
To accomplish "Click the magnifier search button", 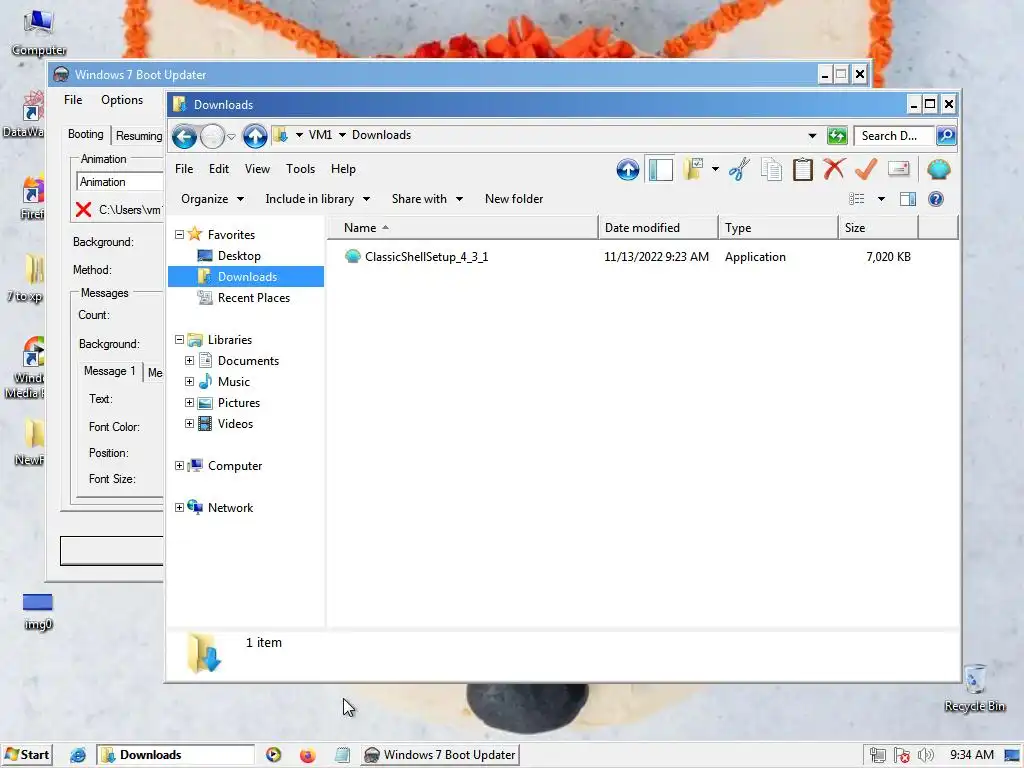I will coord(946,135).
